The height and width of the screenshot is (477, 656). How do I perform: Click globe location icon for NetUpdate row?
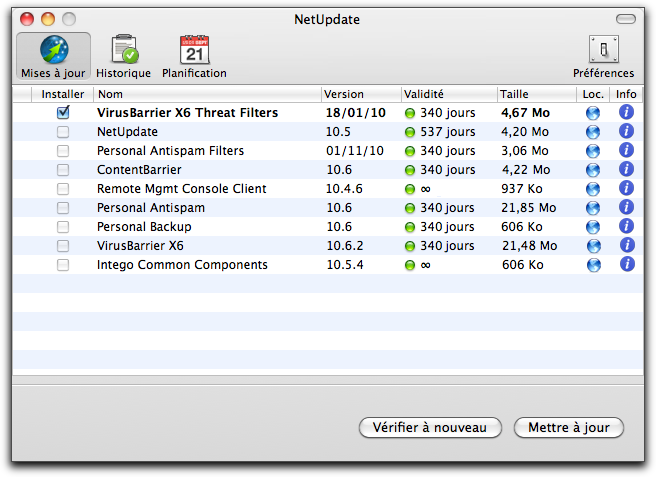tap(593, 132)
